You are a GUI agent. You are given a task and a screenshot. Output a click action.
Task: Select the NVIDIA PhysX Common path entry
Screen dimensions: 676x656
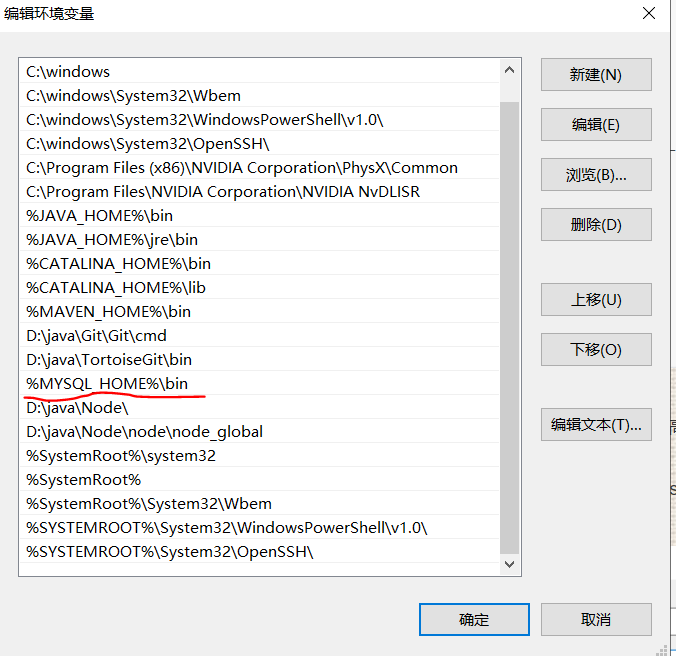pos(242,168)
